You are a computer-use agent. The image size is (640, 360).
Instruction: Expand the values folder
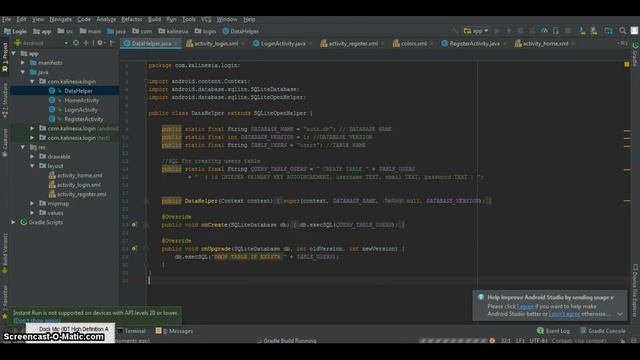point(32,213)
